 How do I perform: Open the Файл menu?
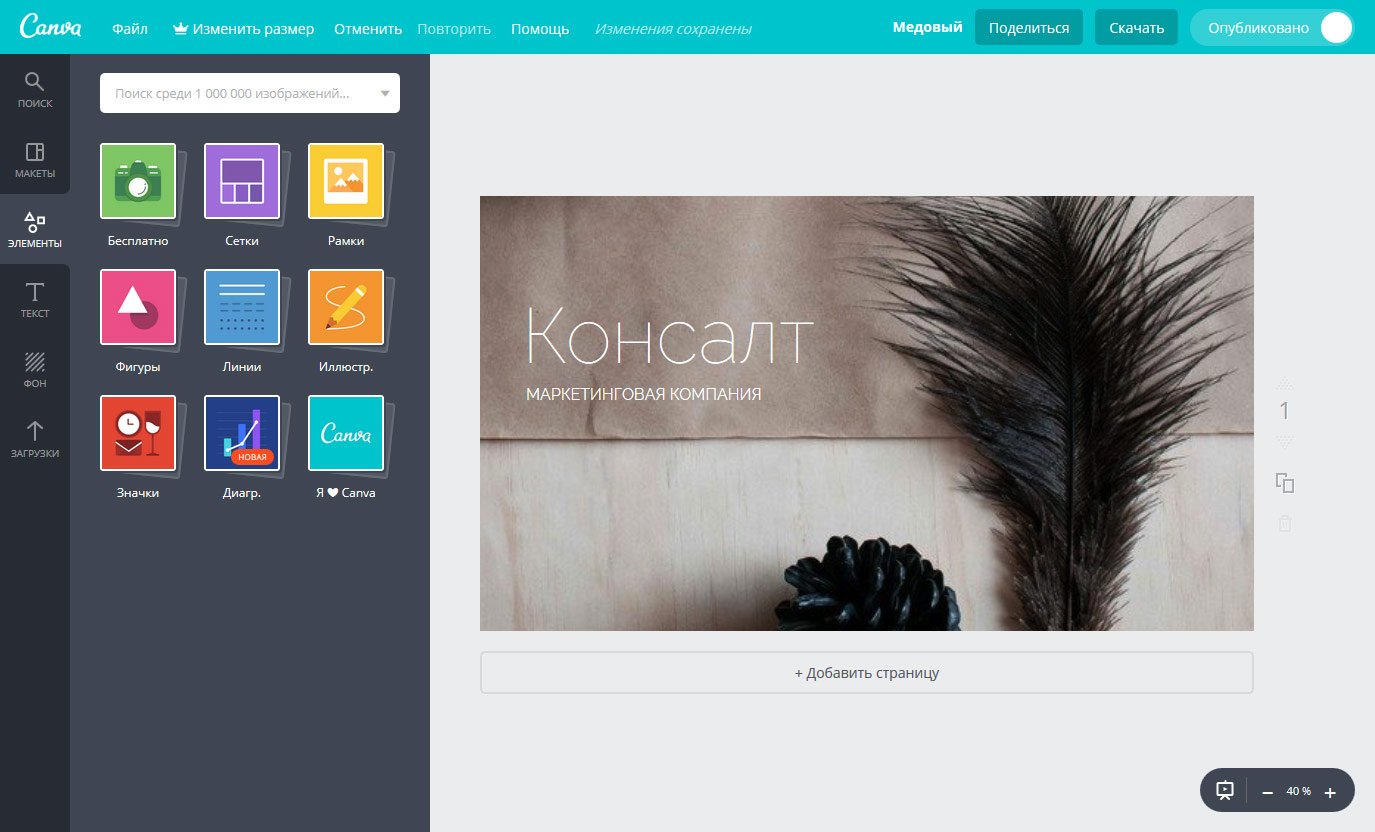[x=130, y=29]
